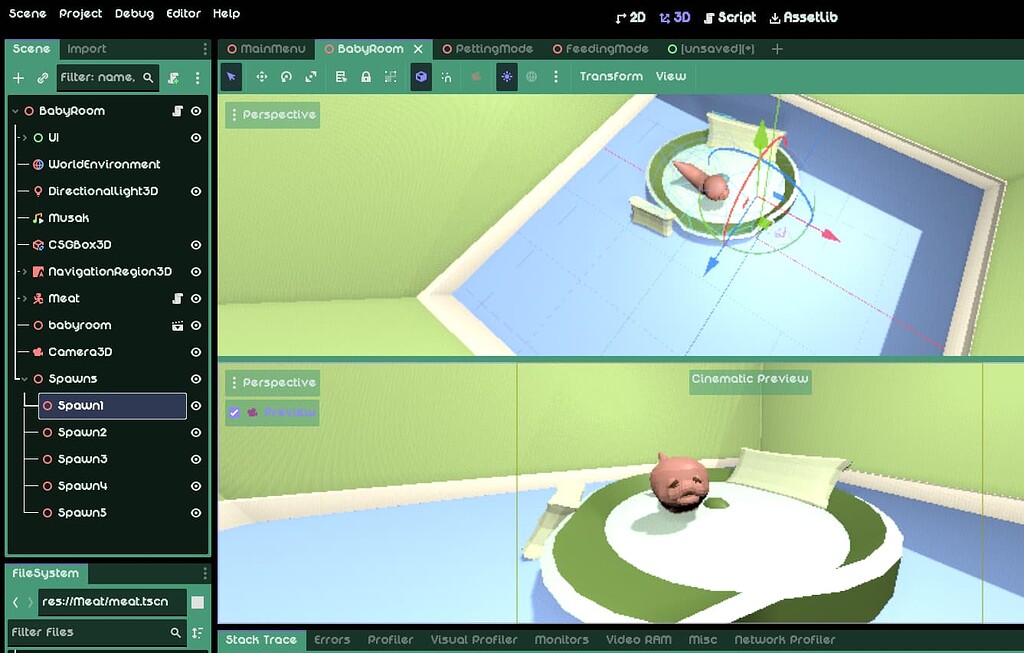Viewport: 1024px width, 653px height.
Task: Open file sort options icon
Action: click(197, 633)
